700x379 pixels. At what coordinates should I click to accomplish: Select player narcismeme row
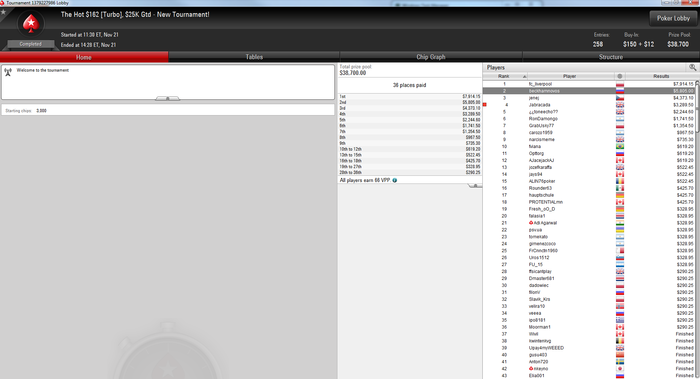point(589,140)
